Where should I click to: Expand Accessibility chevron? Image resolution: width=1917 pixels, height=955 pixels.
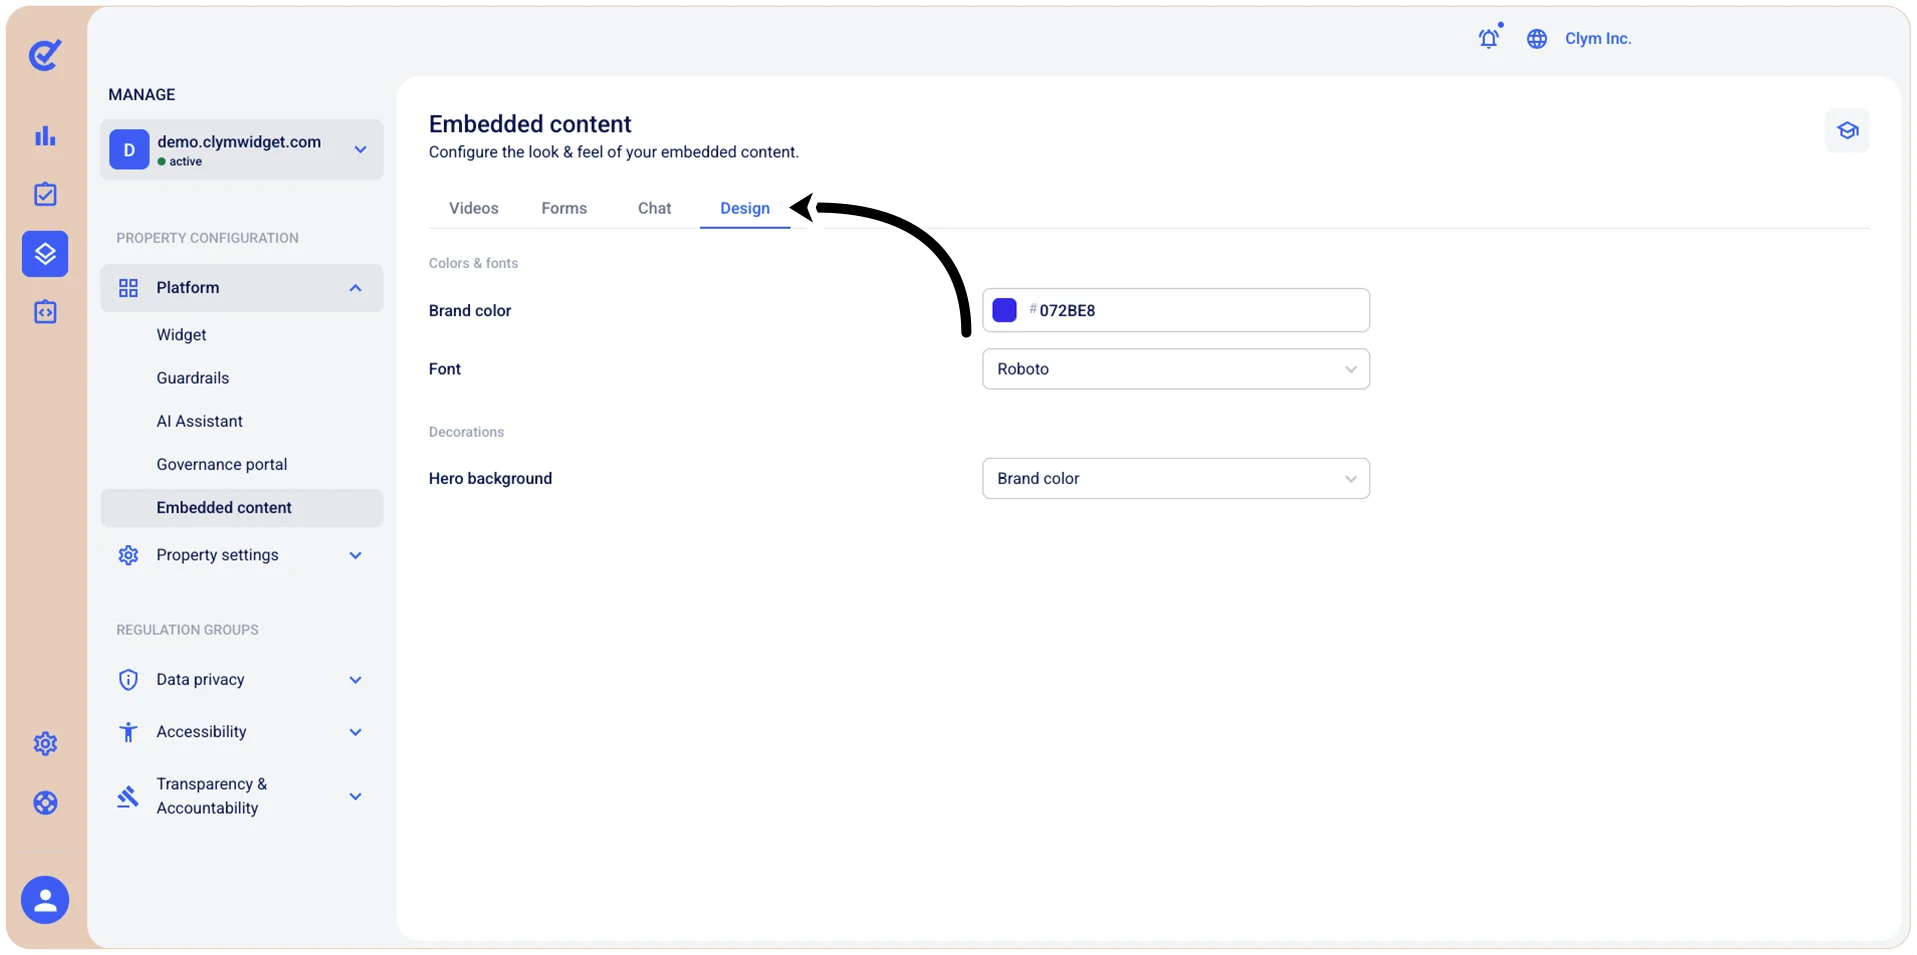355,732
